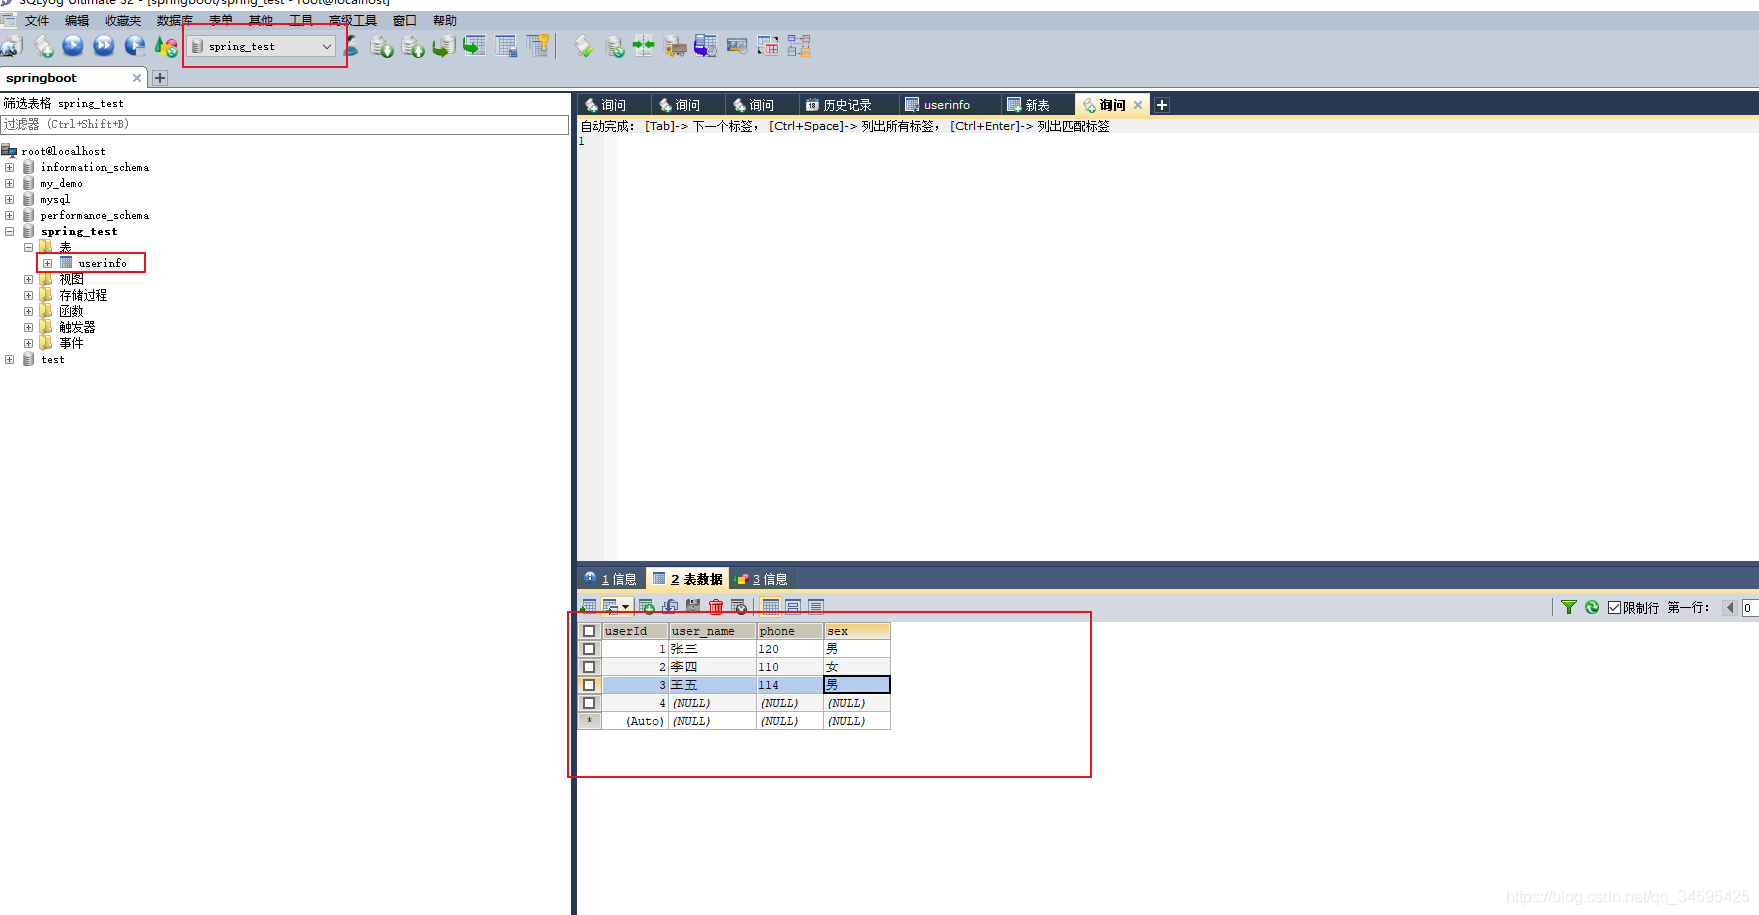Switch to the 3 信息 result tab
This screenshot has height=915, width=1759.
762,579
